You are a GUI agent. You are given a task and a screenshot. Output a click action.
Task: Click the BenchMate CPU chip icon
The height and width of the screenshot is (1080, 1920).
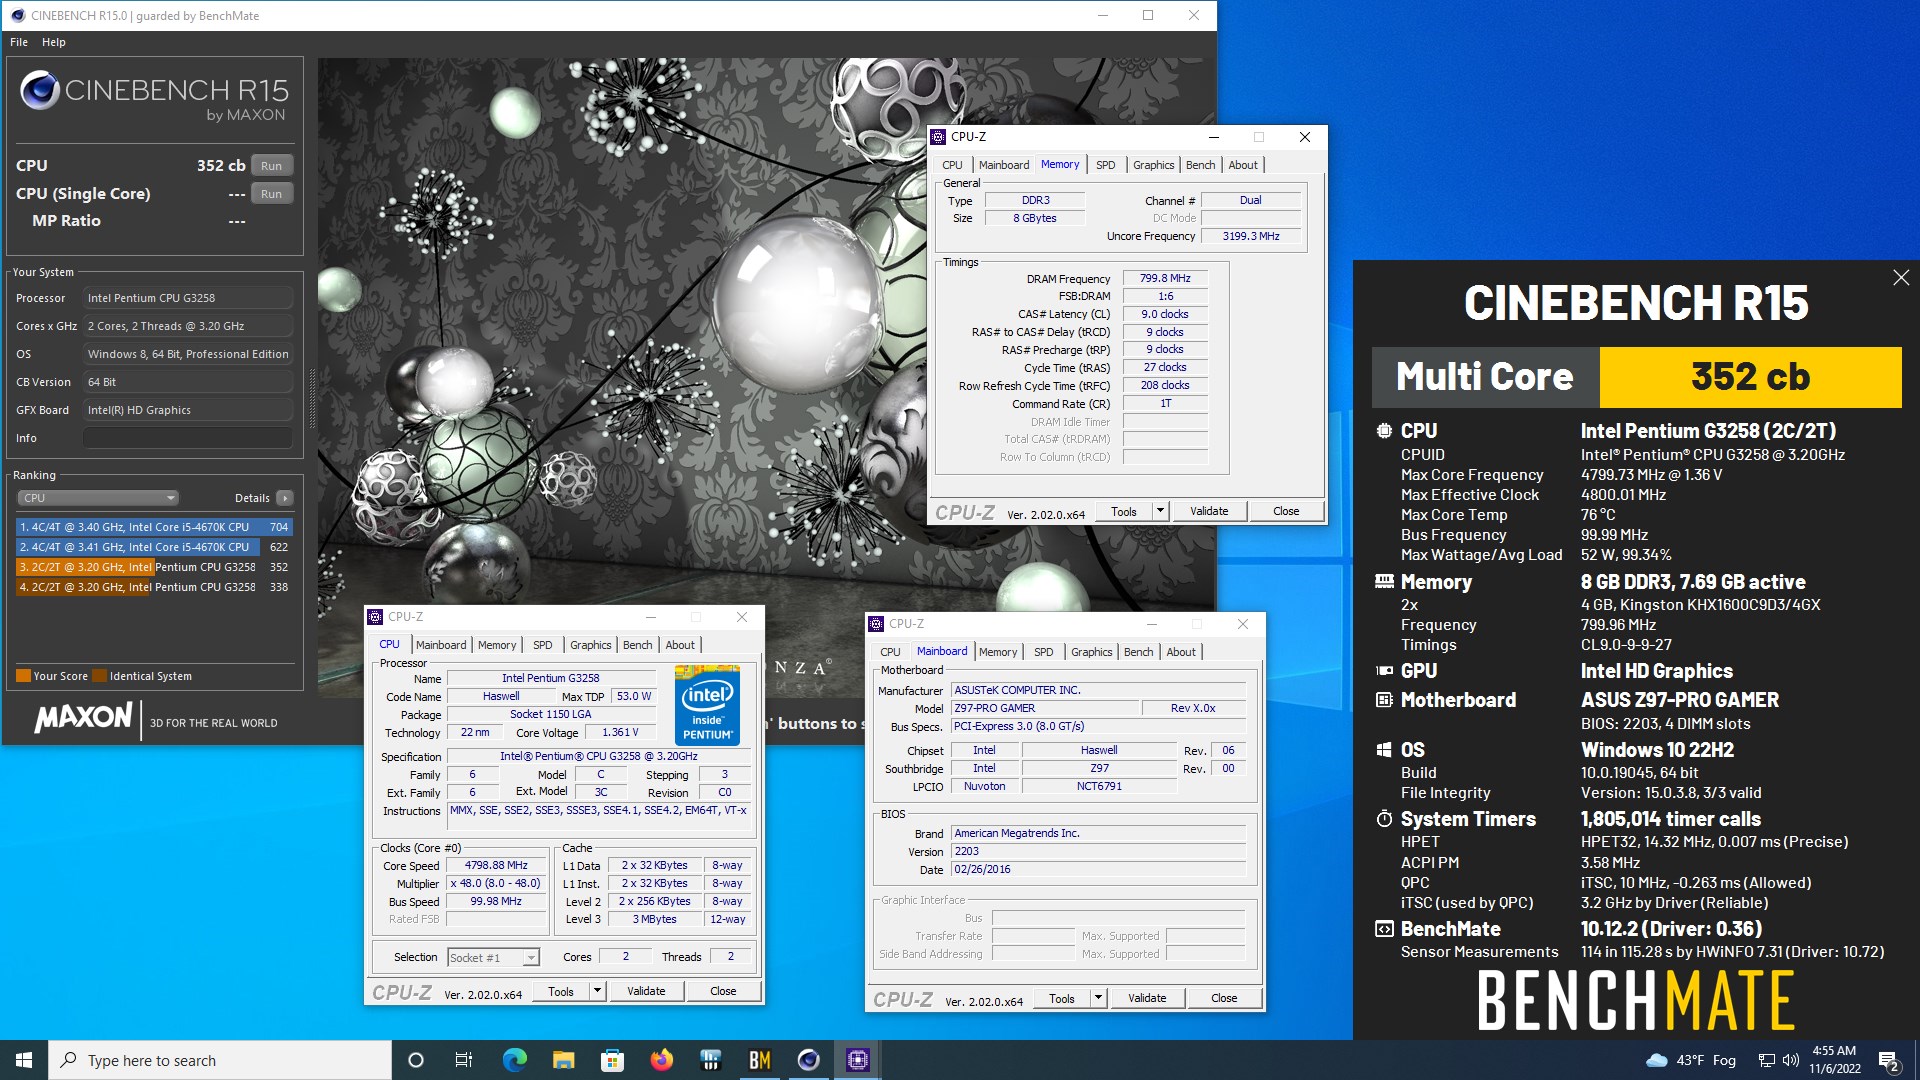[x=1384, y=431]
